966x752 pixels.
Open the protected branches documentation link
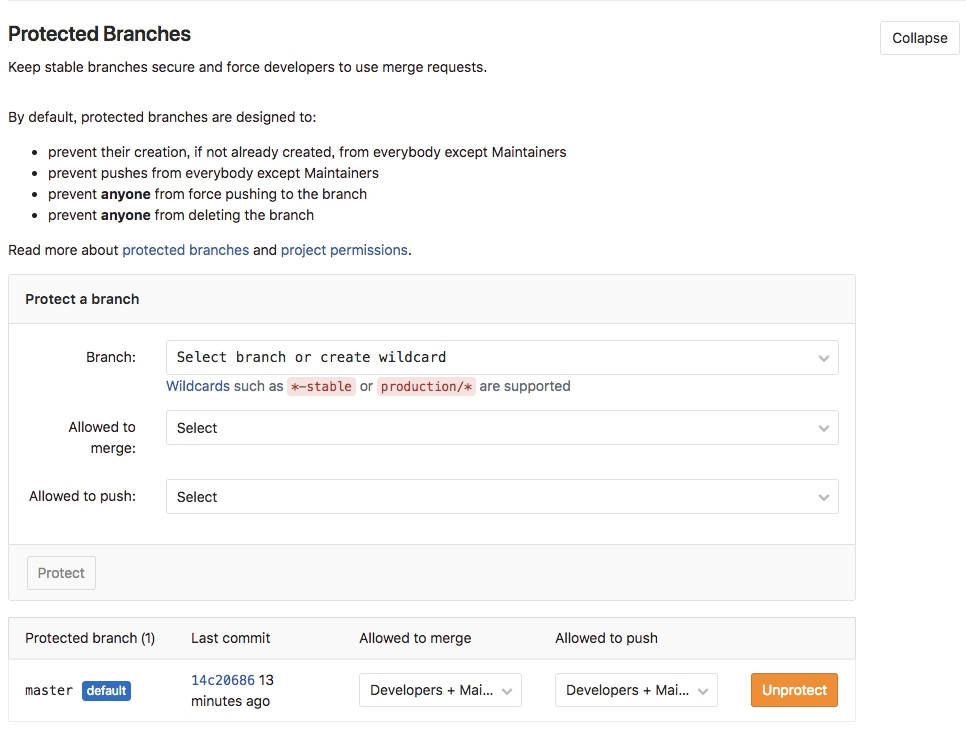(185, 250)
